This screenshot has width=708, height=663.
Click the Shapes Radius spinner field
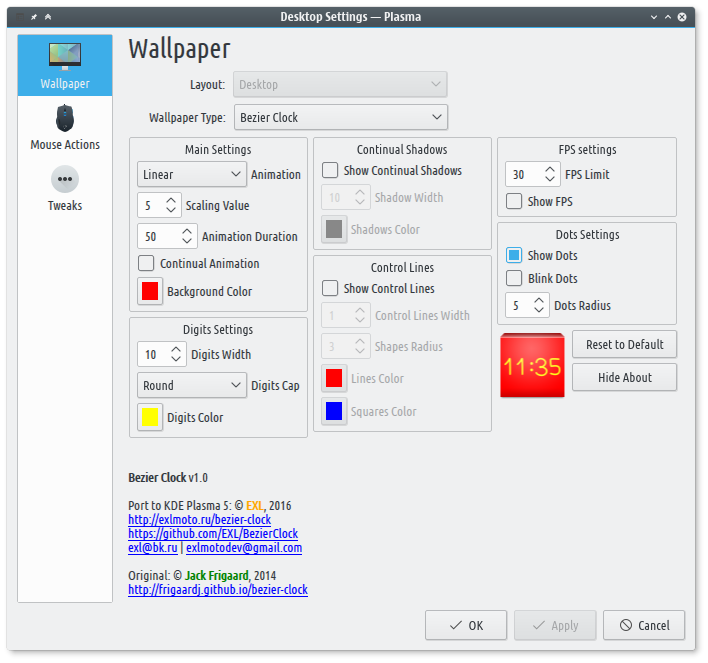pos(346,346)
